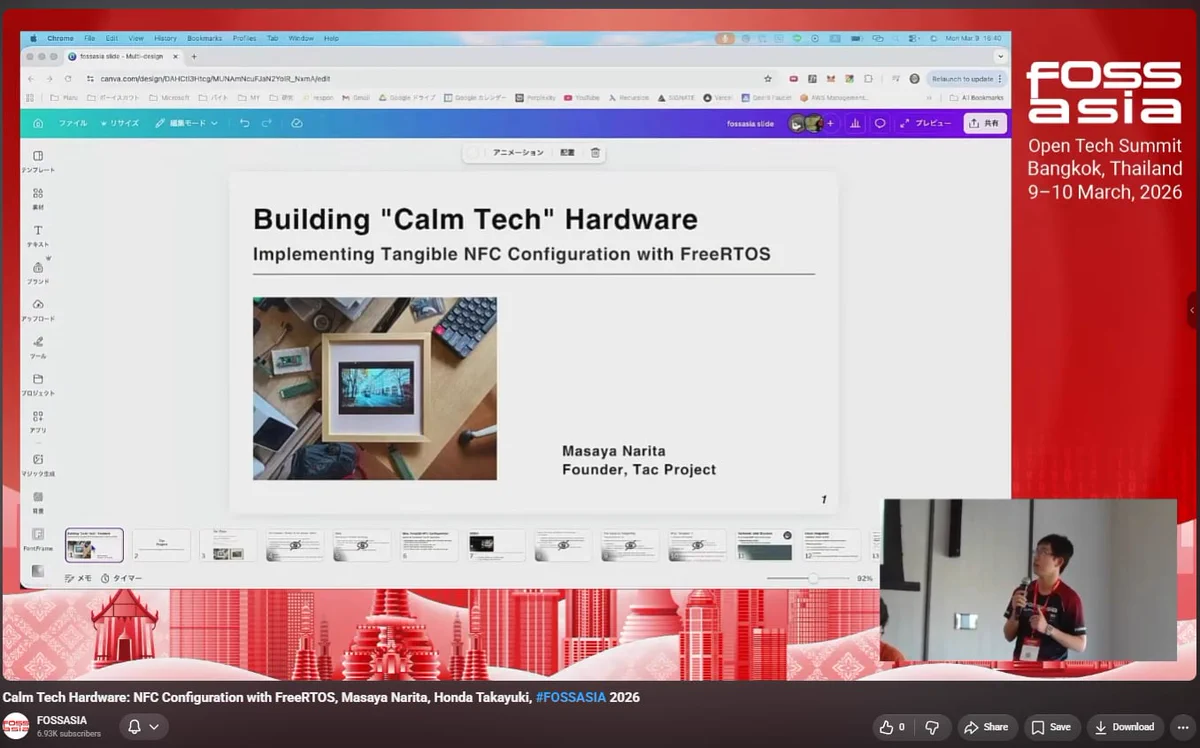Unhide the hidden slide 4 via its eye icon
The image size is (1200, 748).
[295, 546]
